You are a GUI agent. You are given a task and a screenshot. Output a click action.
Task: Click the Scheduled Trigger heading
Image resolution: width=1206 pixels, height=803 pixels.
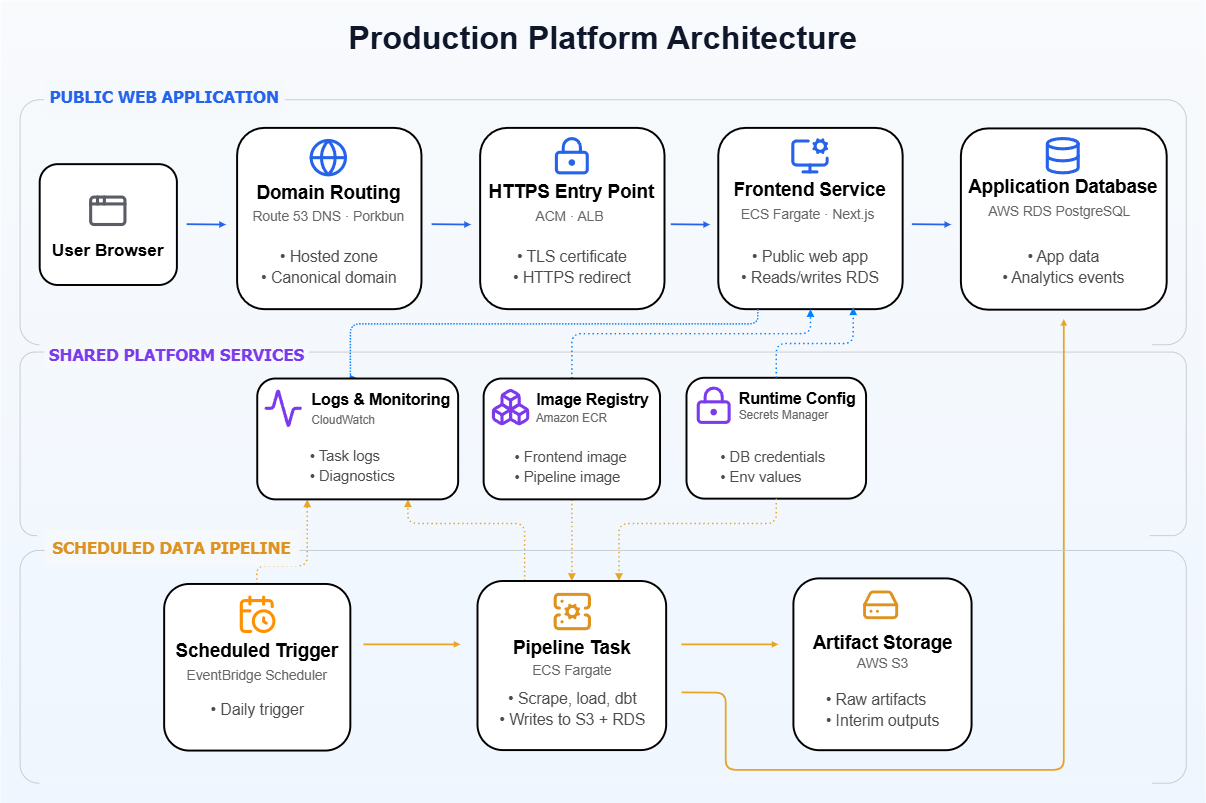[x=257, y=651]
